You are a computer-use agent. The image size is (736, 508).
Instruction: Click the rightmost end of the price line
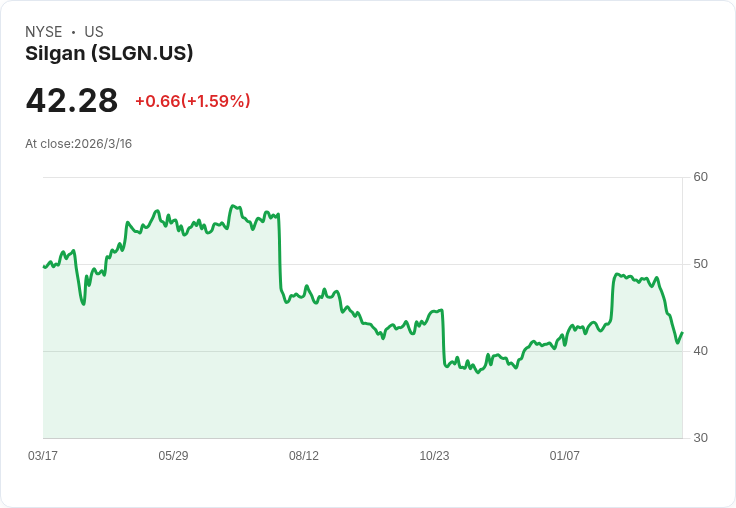click(682, 333)
